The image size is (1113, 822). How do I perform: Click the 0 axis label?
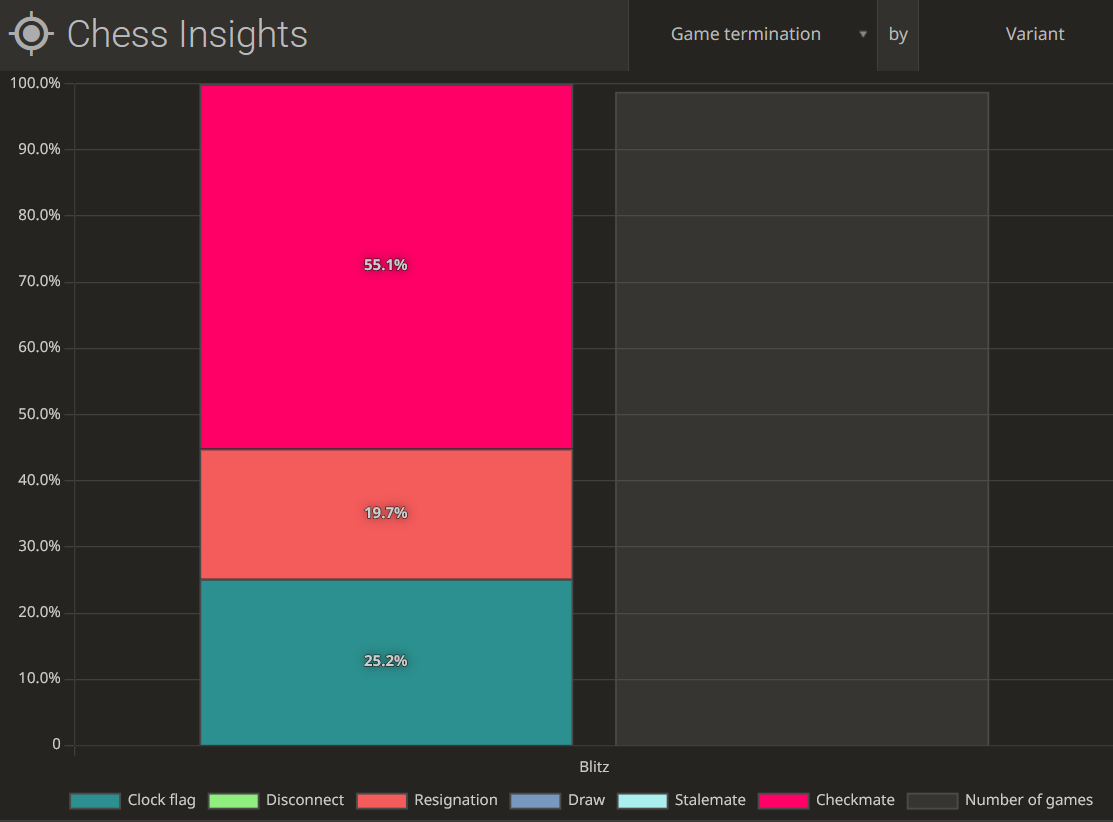[56, 744]
